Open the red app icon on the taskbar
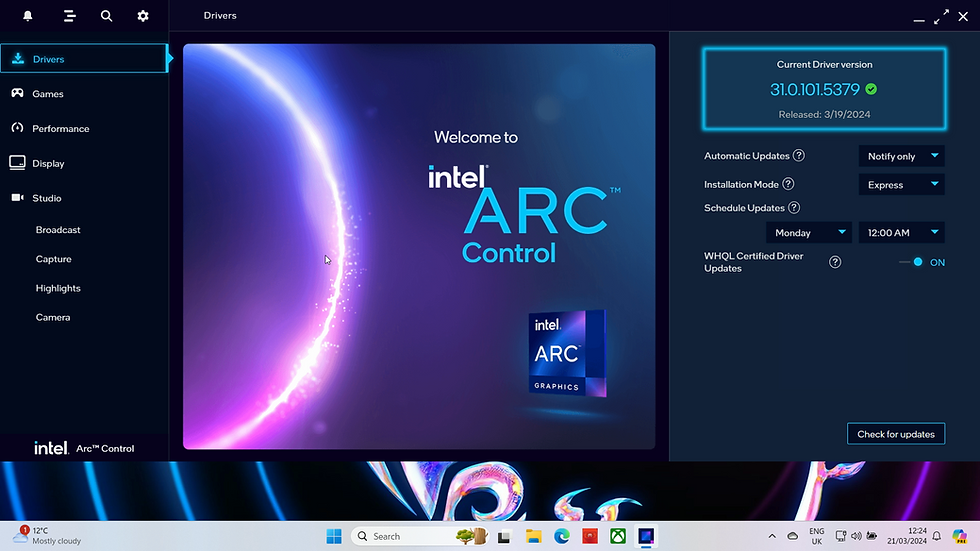This screenshot has width=980, height=551. (x=589, y=536)
